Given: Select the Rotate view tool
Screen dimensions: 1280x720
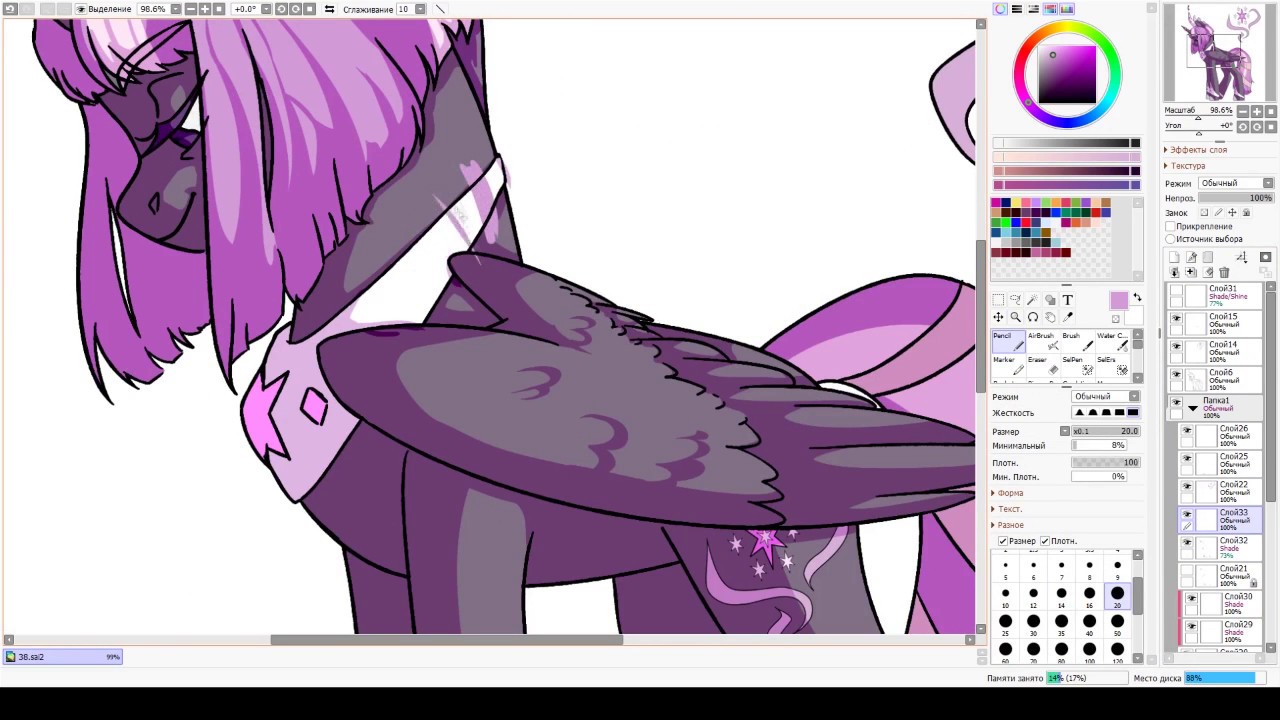Looking at the screenshot, I should (1032, 317).
